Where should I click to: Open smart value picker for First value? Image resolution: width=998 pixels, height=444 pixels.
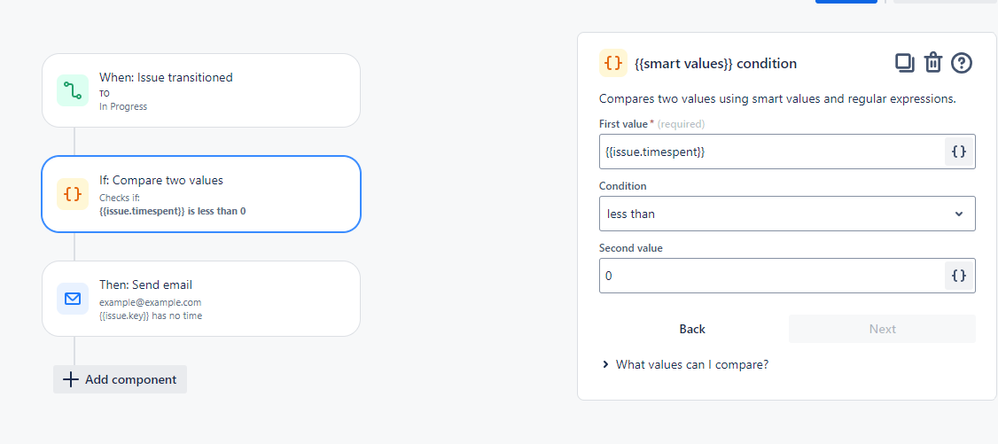(959, 152)
